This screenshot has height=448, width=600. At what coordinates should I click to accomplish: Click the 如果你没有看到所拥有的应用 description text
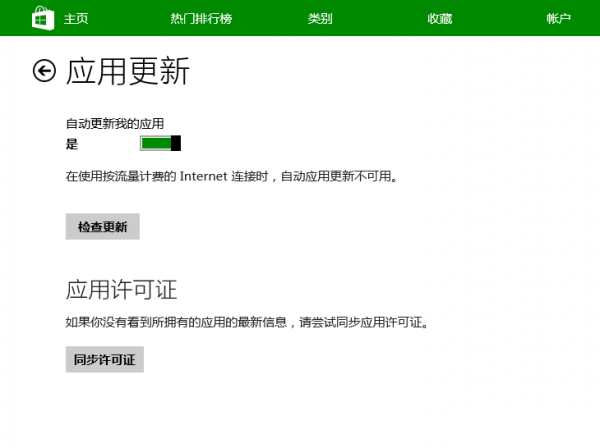pyautogui.click(x=247, y=322)
